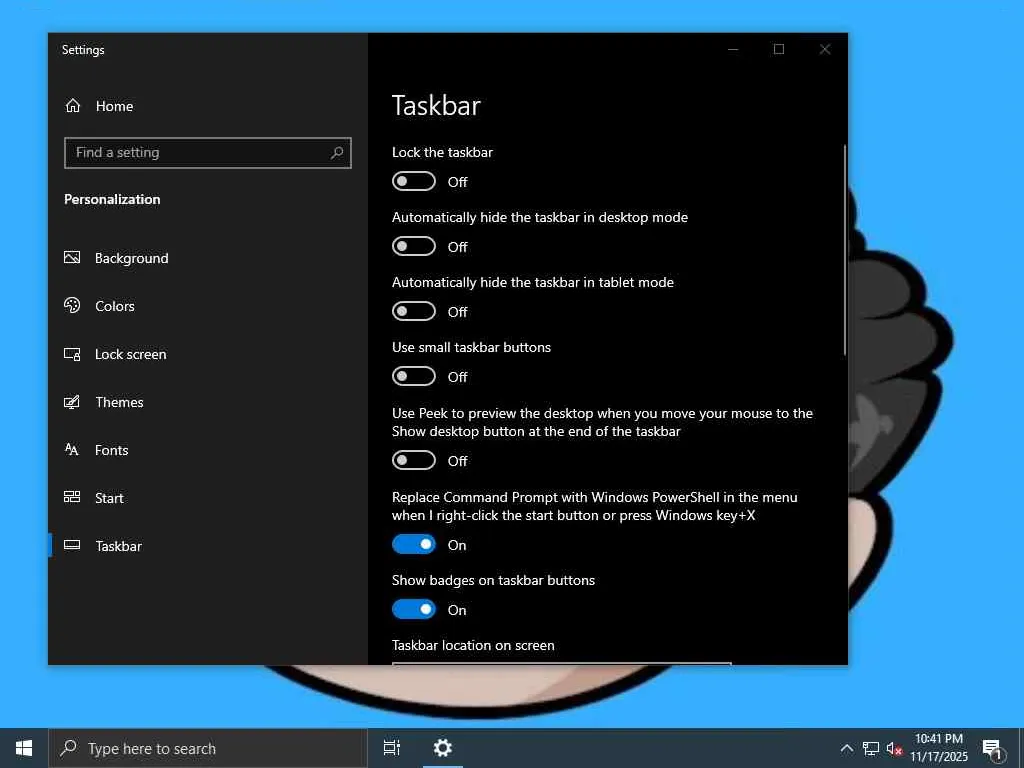
Task: Turn off Replace Command Prompt with PowerShell
Action: click(x=414, y=545)
